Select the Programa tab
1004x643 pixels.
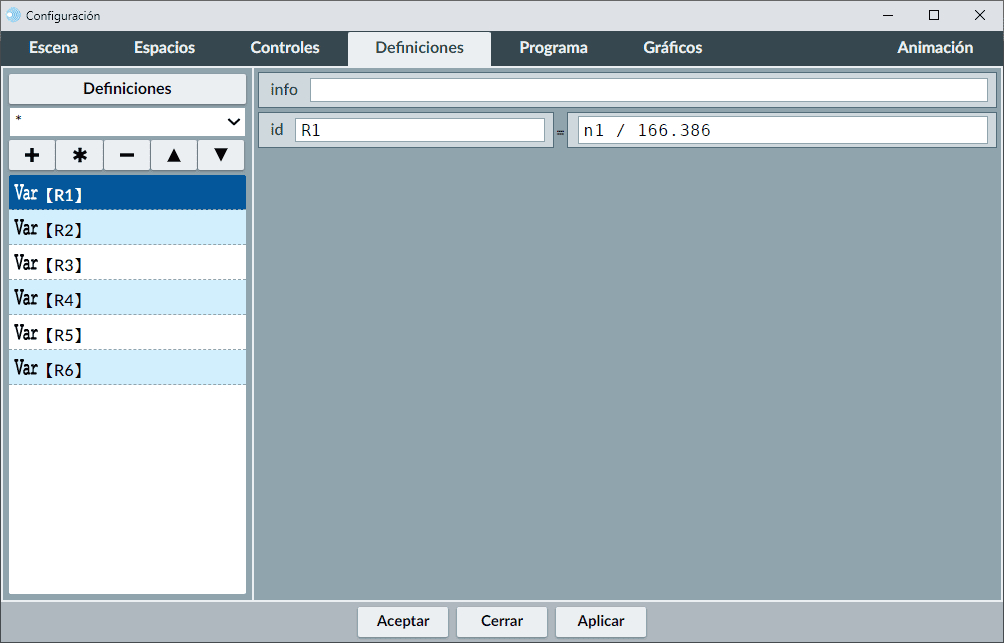(x=553, y=48)
